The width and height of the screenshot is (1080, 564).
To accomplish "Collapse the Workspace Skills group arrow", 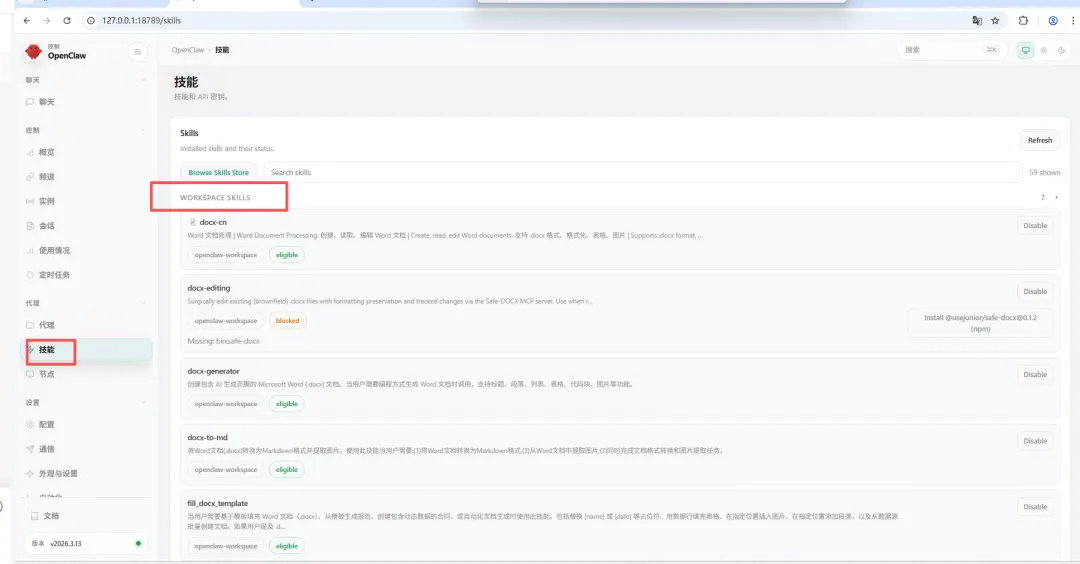I will point(1057,198).
